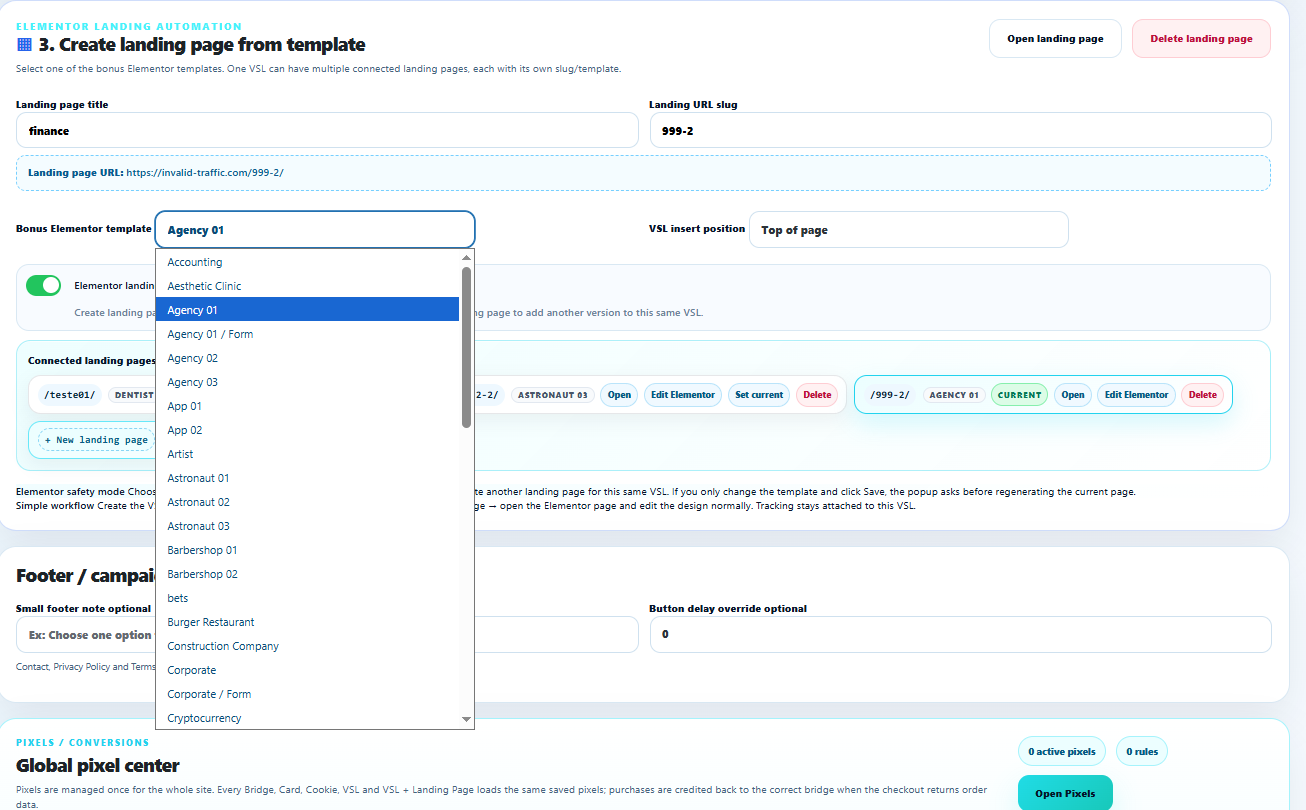Screen dimensions: 1306x810
Task: Choose Corporate template option
Action: tap(307, 670)
